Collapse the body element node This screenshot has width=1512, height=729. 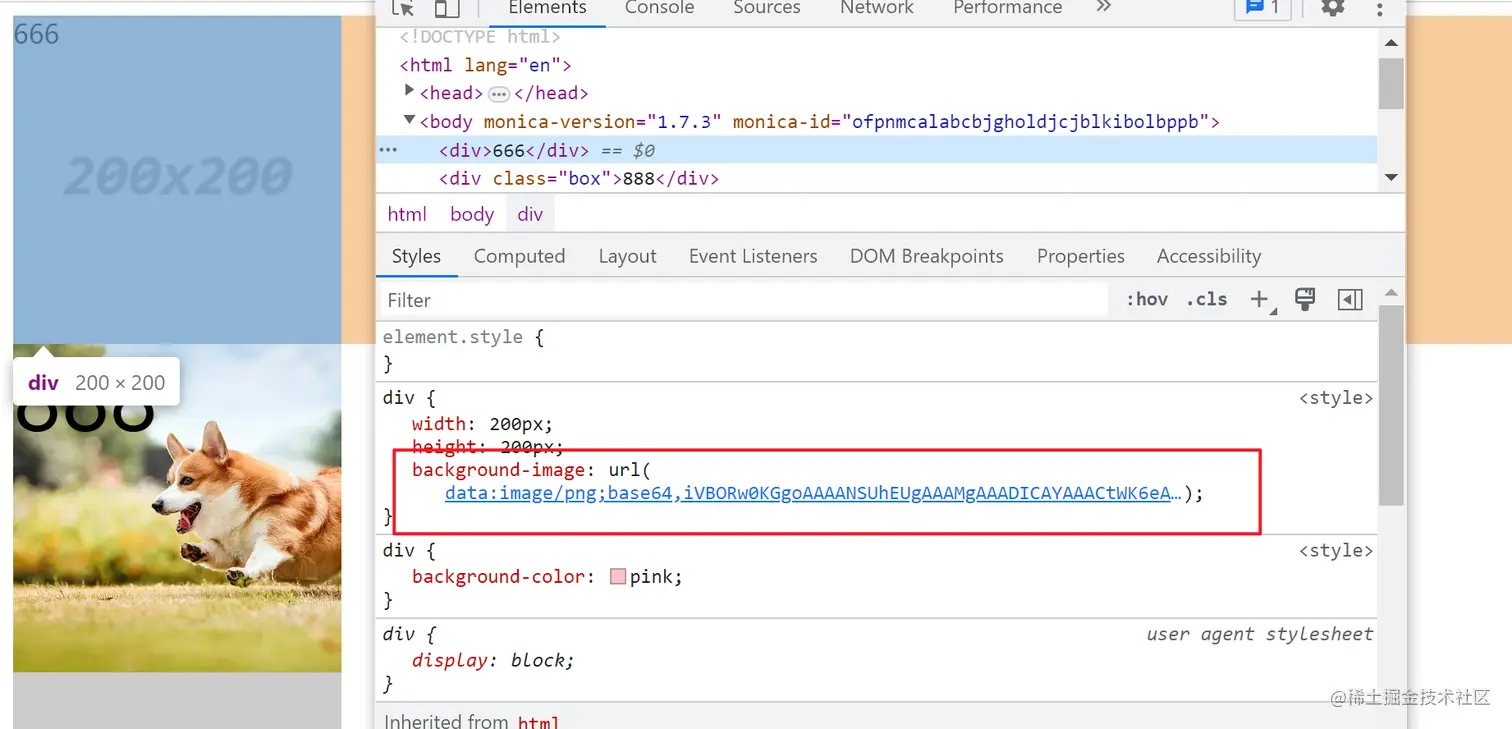pyautogui.click(x=409, y=120)
